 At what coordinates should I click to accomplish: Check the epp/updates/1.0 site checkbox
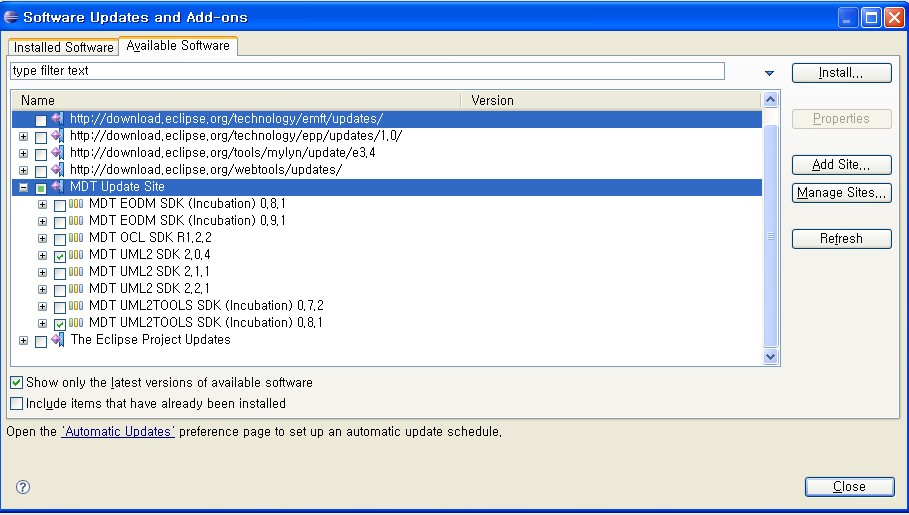41,137
